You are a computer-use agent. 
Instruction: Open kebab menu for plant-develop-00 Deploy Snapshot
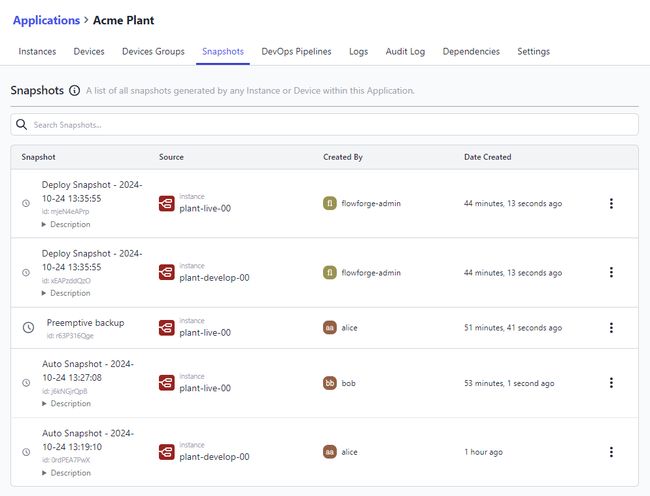coord(611,273)
